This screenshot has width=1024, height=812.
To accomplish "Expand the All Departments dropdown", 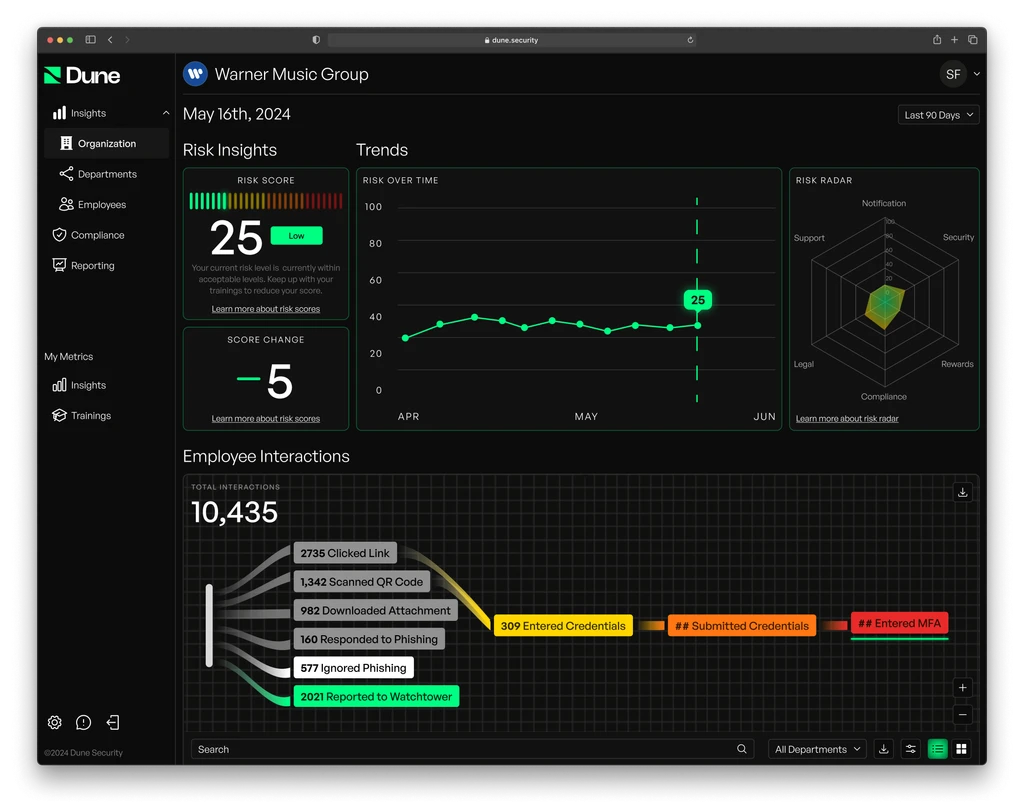I will 818,749.
